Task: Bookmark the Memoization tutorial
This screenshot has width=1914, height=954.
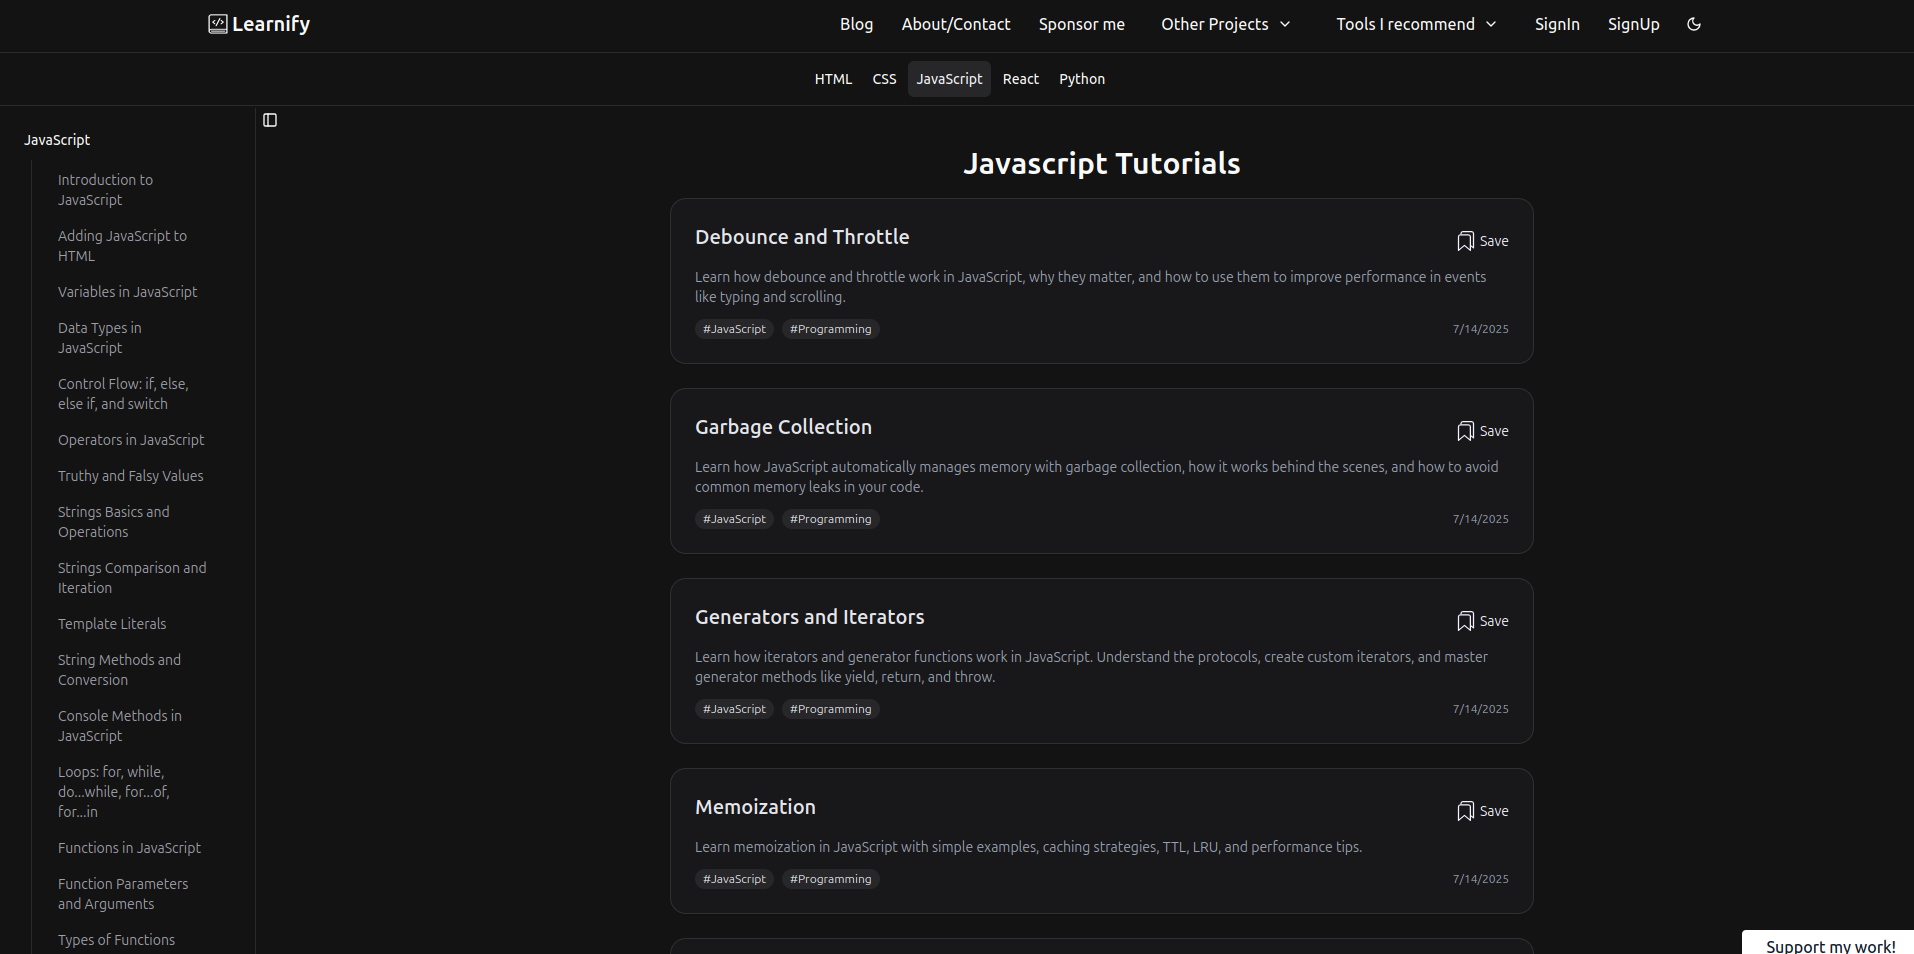Action: click(1482, 811)
